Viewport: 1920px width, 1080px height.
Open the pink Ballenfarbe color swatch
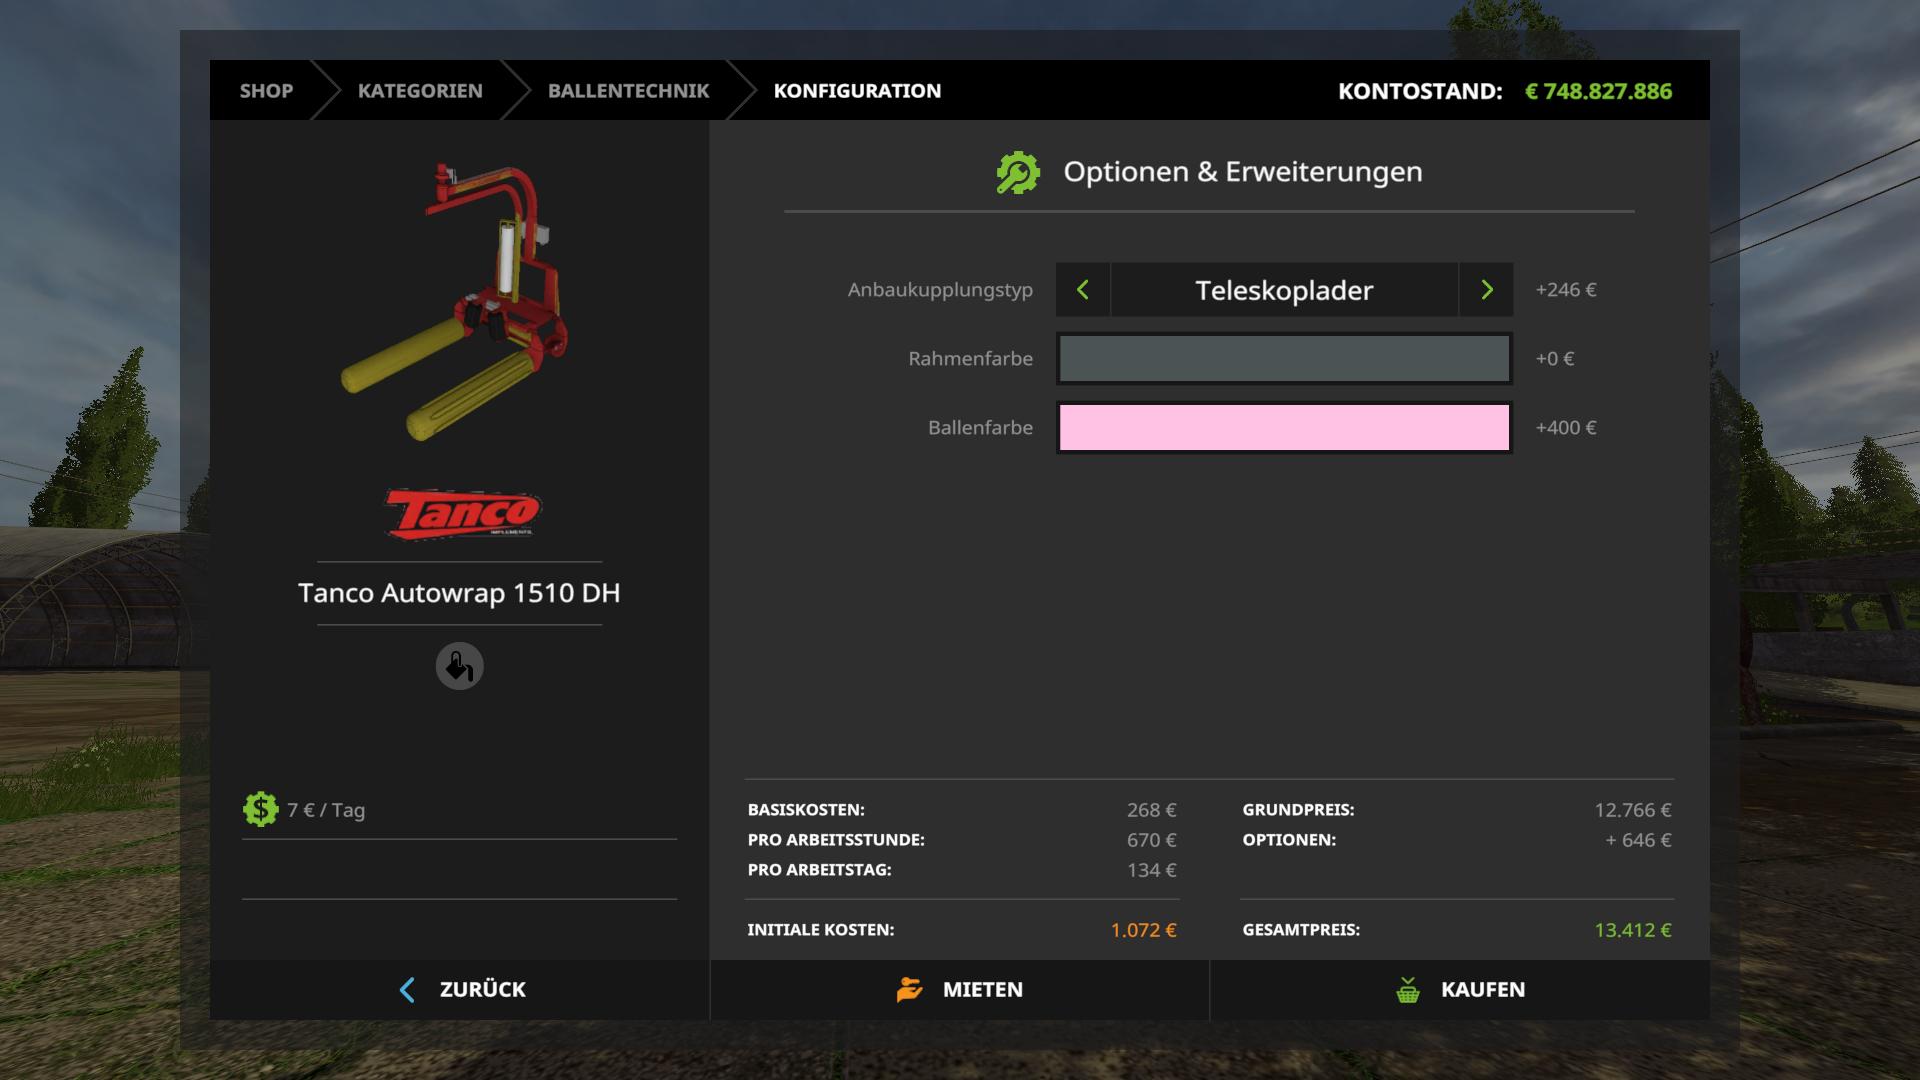(1284, 428)
